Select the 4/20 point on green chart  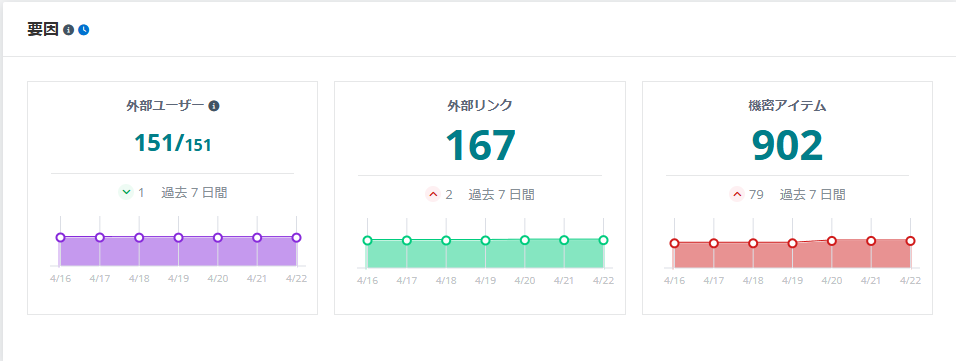pyautogui.click(x=525, y=240)
